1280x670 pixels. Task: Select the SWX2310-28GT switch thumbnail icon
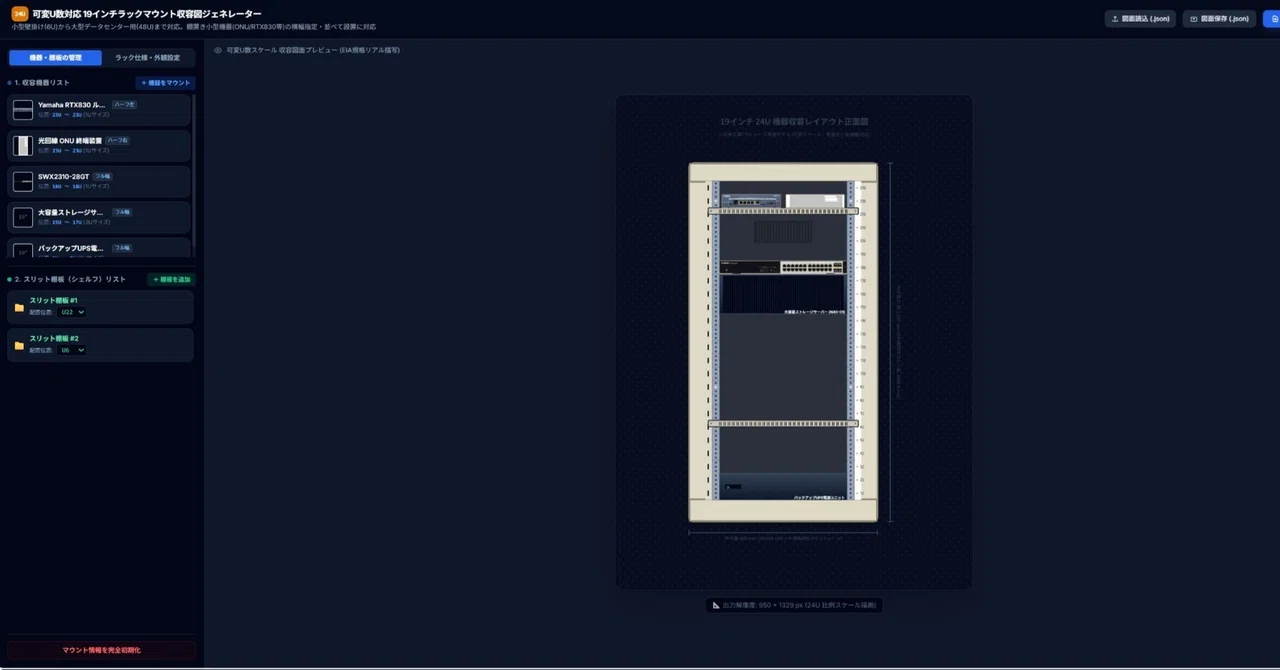point(23,182)
